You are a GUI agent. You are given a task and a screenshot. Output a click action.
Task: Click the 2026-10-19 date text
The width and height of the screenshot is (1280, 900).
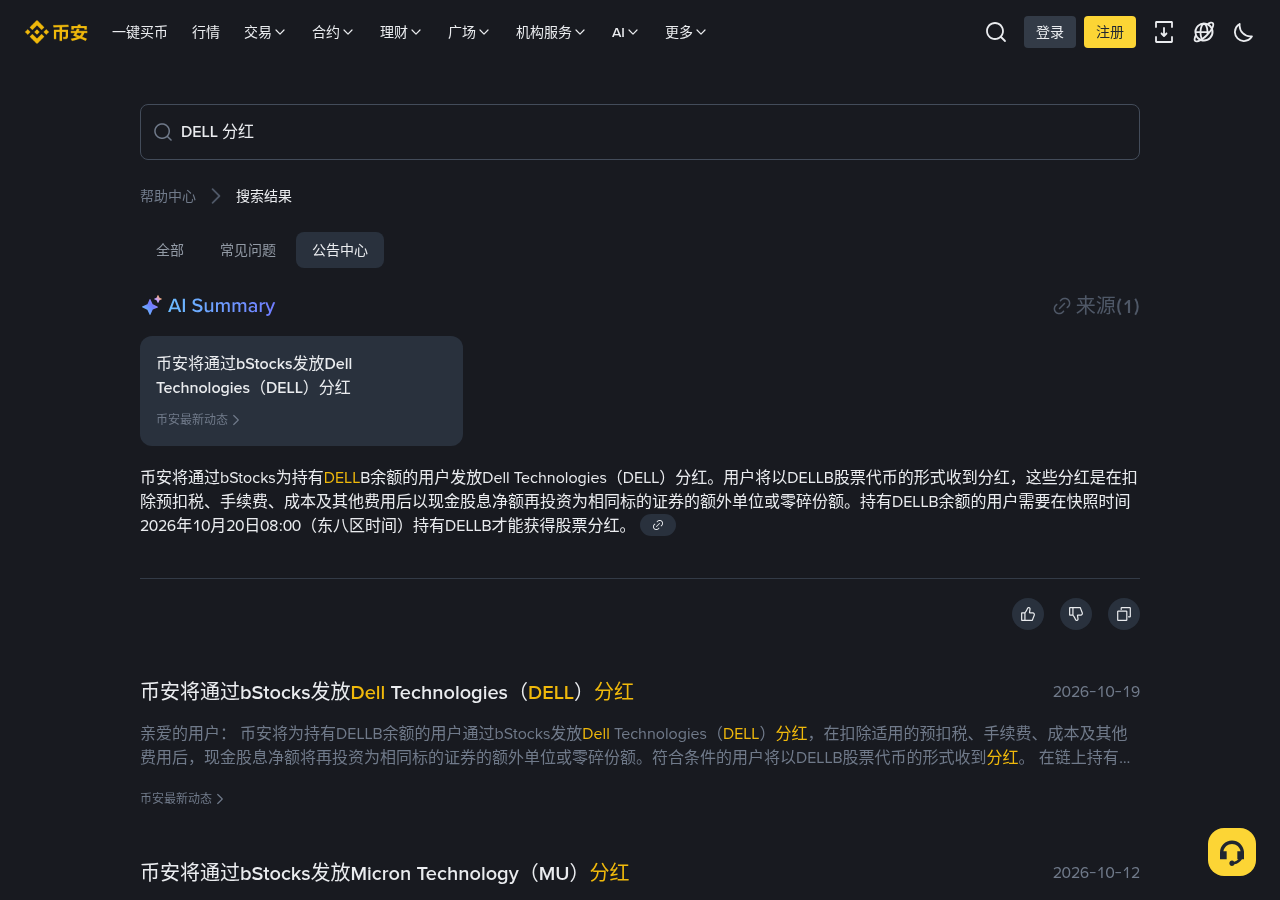[1096, 692]
